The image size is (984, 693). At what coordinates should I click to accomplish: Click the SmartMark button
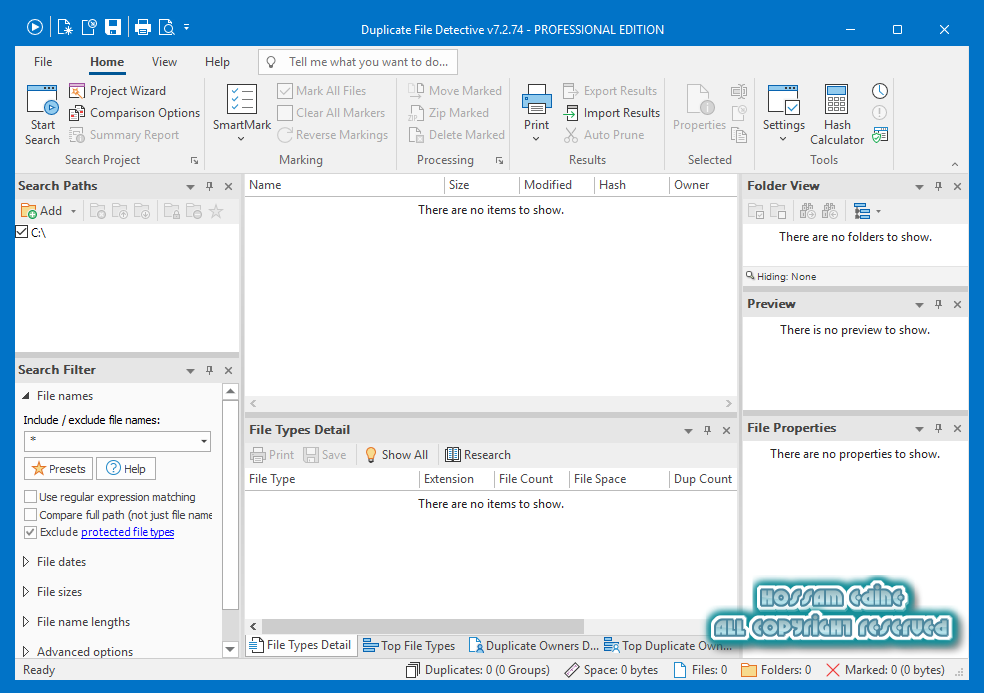click(242, 113)
